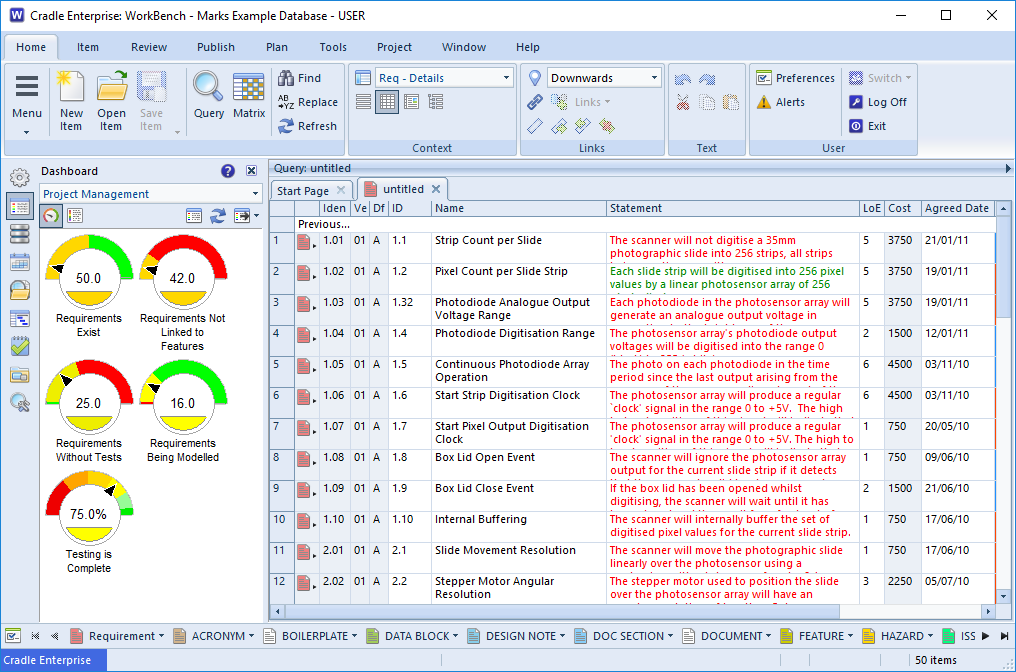
Task: Refresh the current view
Action: (x=307, y=126)
